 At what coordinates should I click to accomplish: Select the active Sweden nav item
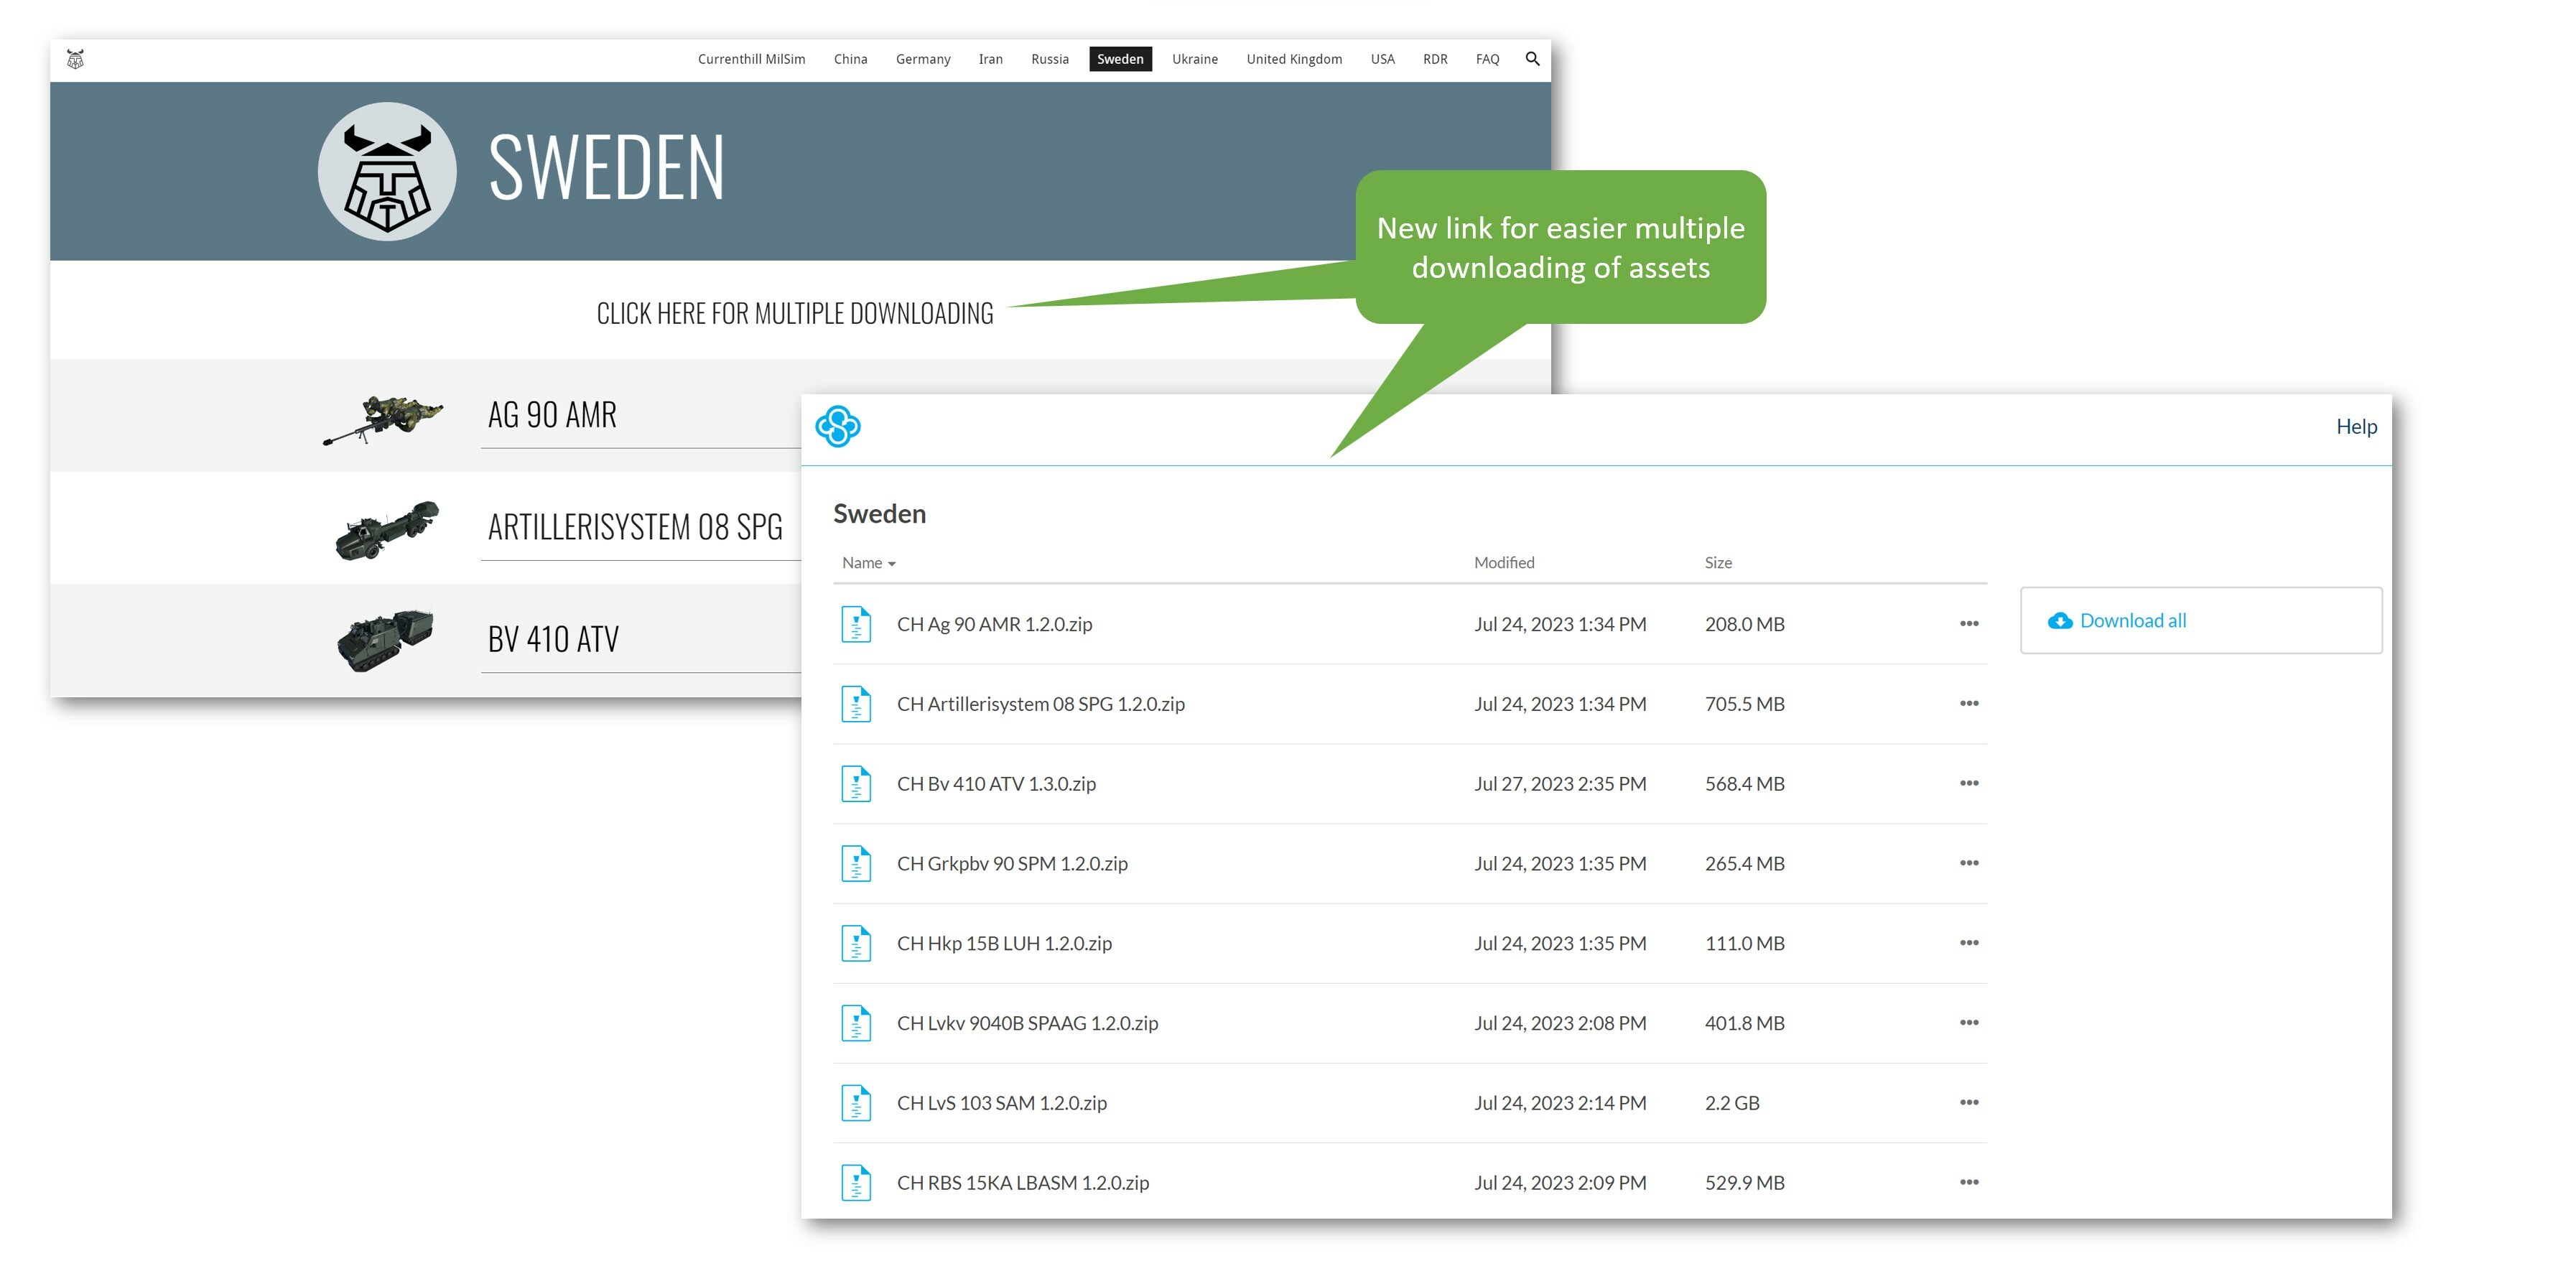[x=1120, y=59]
